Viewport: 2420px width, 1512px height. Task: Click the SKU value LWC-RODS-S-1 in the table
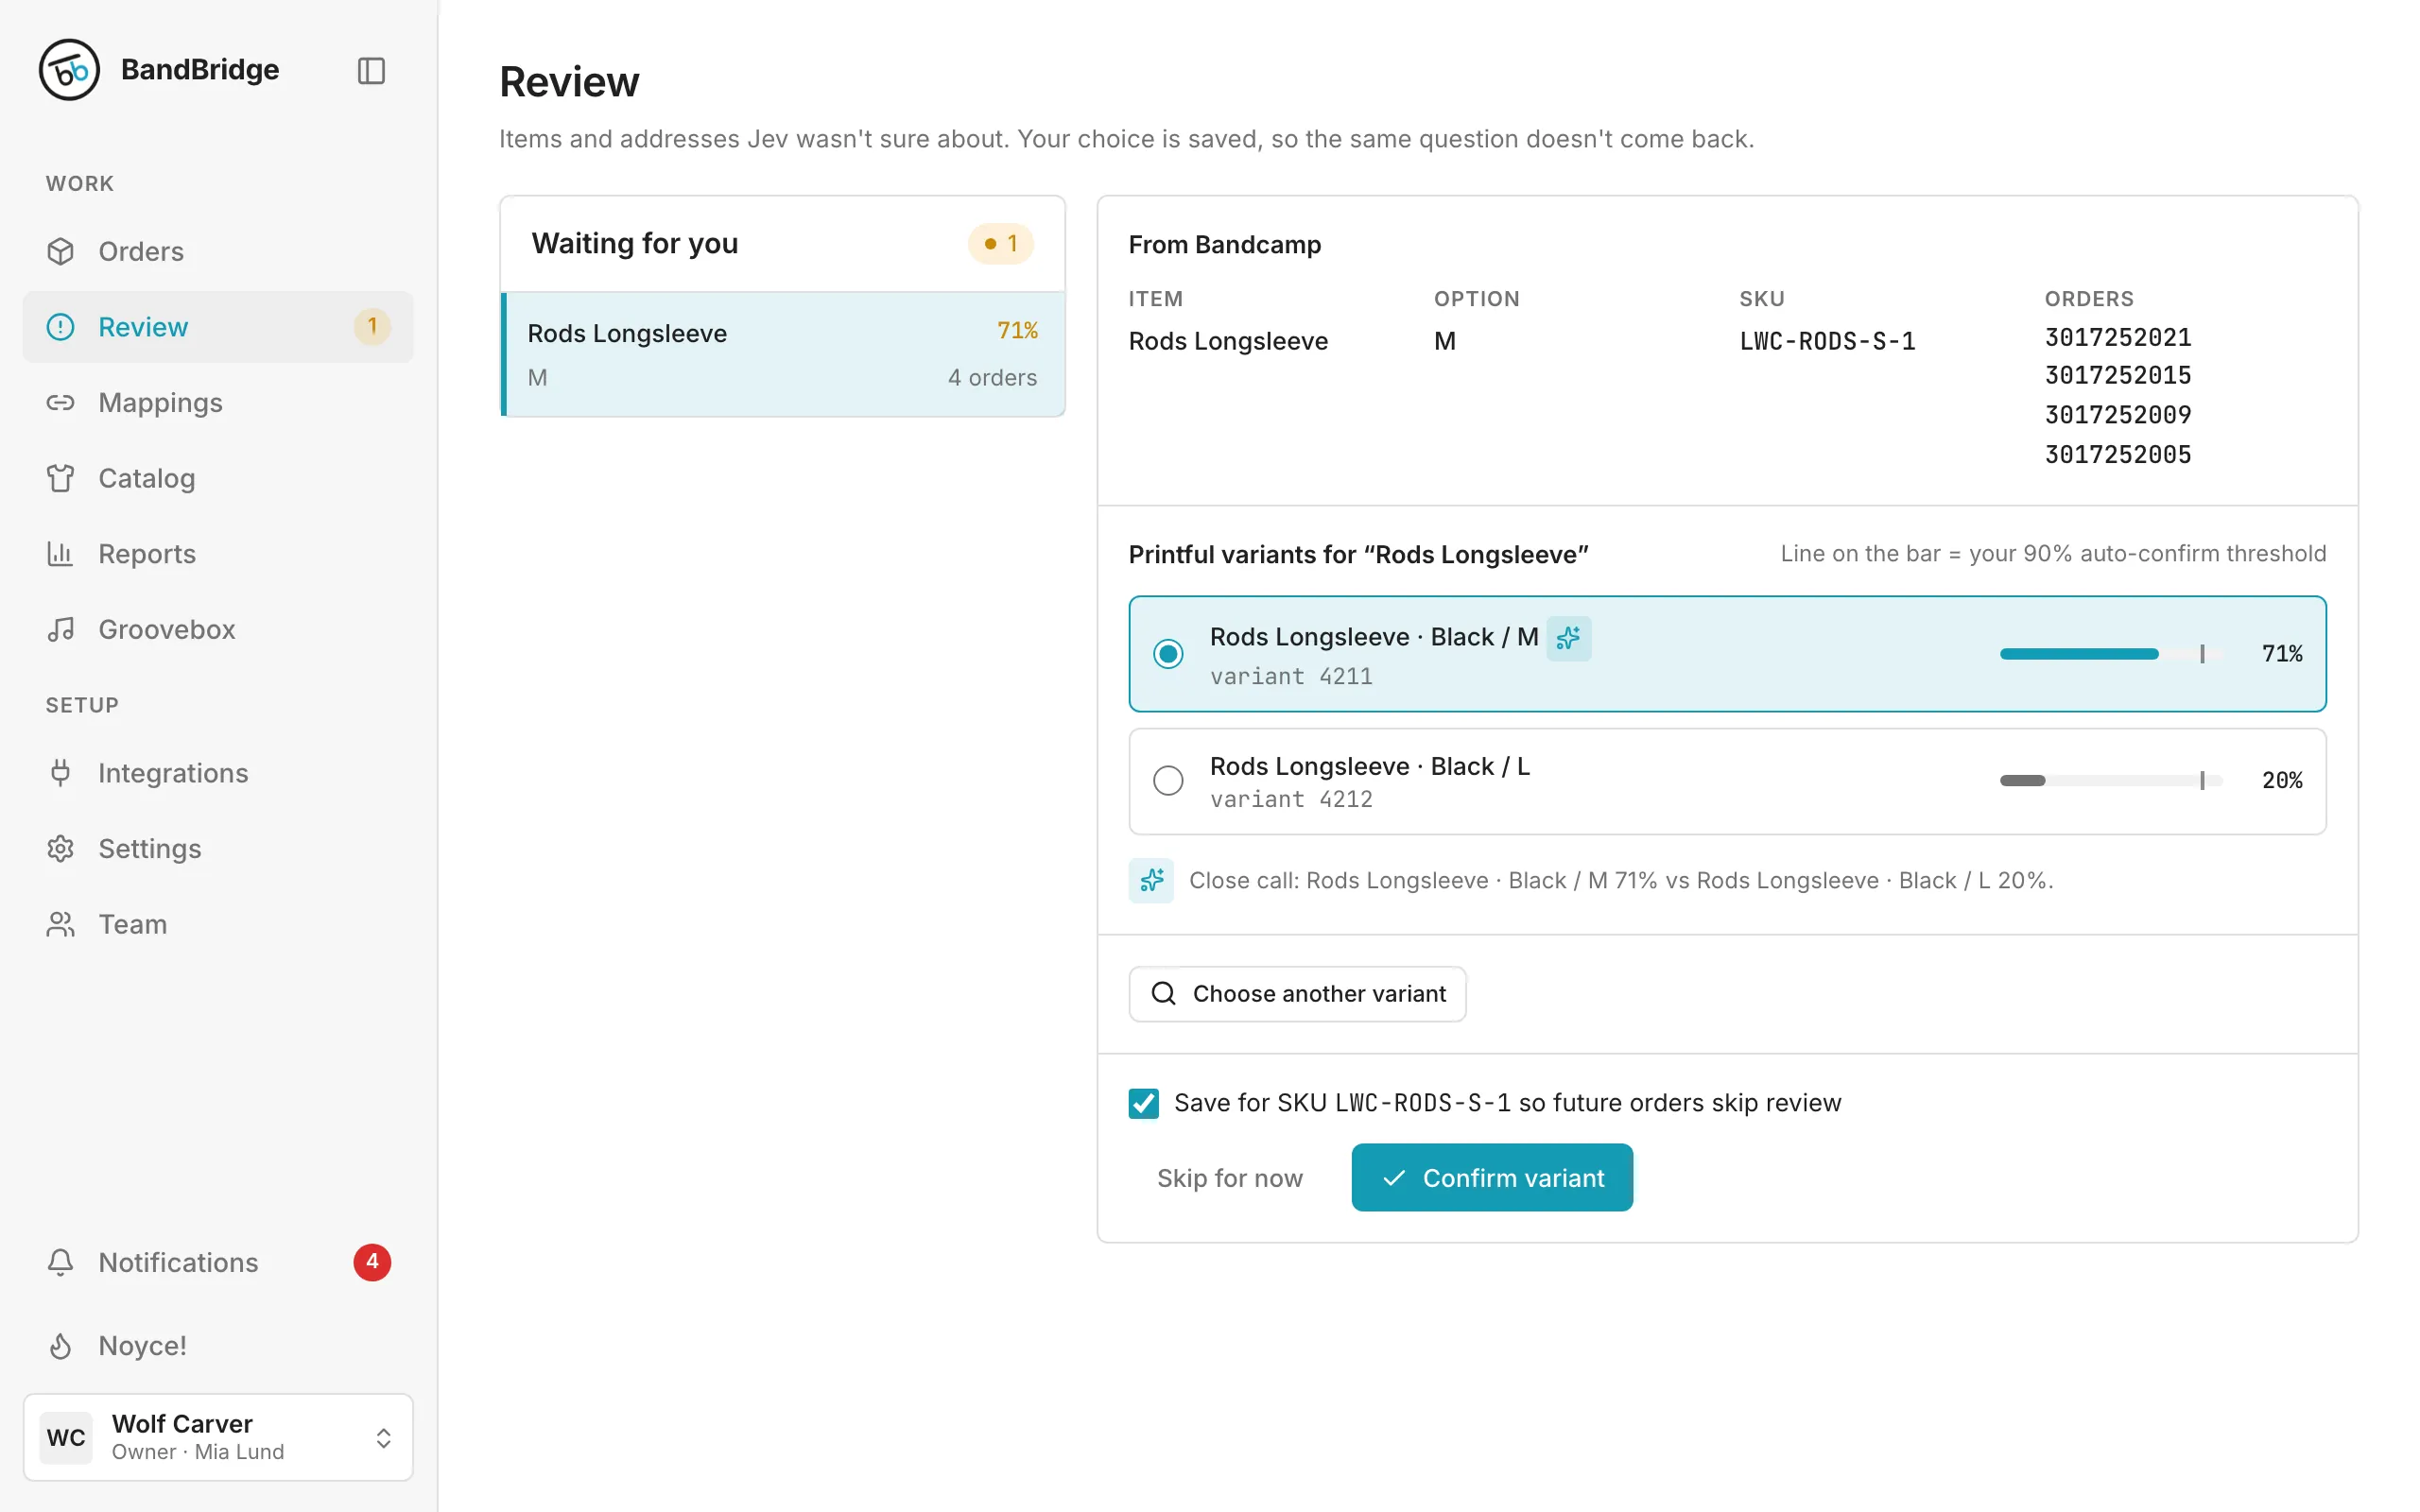tap(1827, 341)
